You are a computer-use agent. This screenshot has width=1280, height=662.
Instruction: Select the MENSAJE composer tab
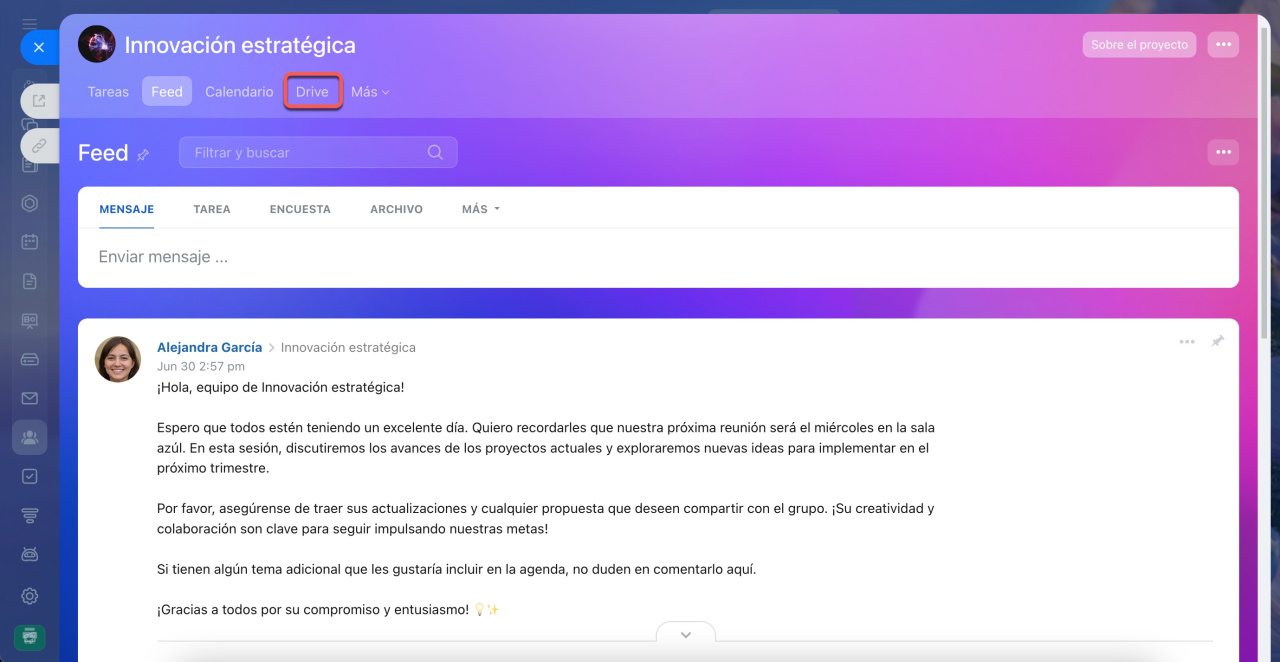click(127, 209)
